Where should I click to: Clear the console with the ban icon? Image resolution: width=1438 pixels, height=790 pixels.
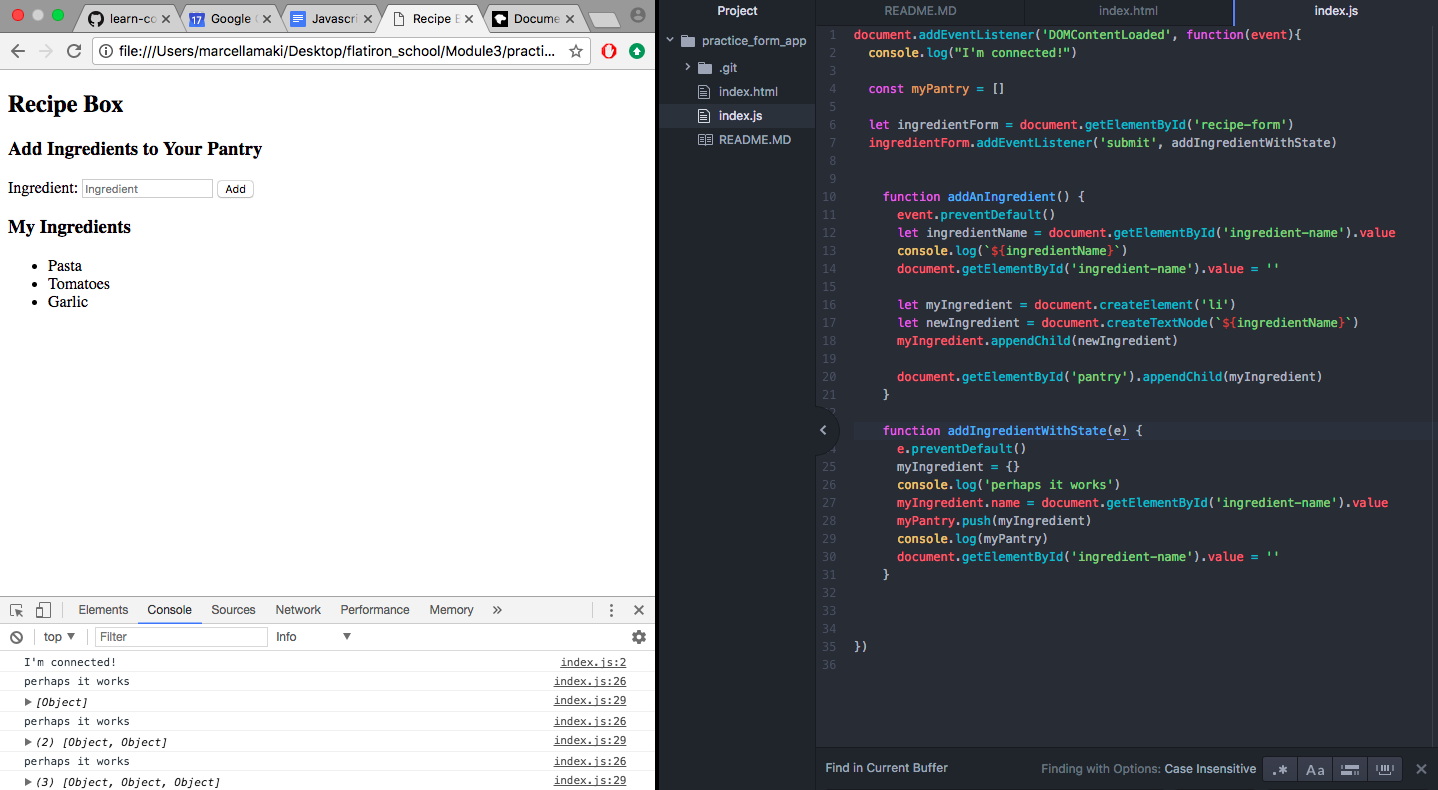pyautogui.click(x=16, y=637)
